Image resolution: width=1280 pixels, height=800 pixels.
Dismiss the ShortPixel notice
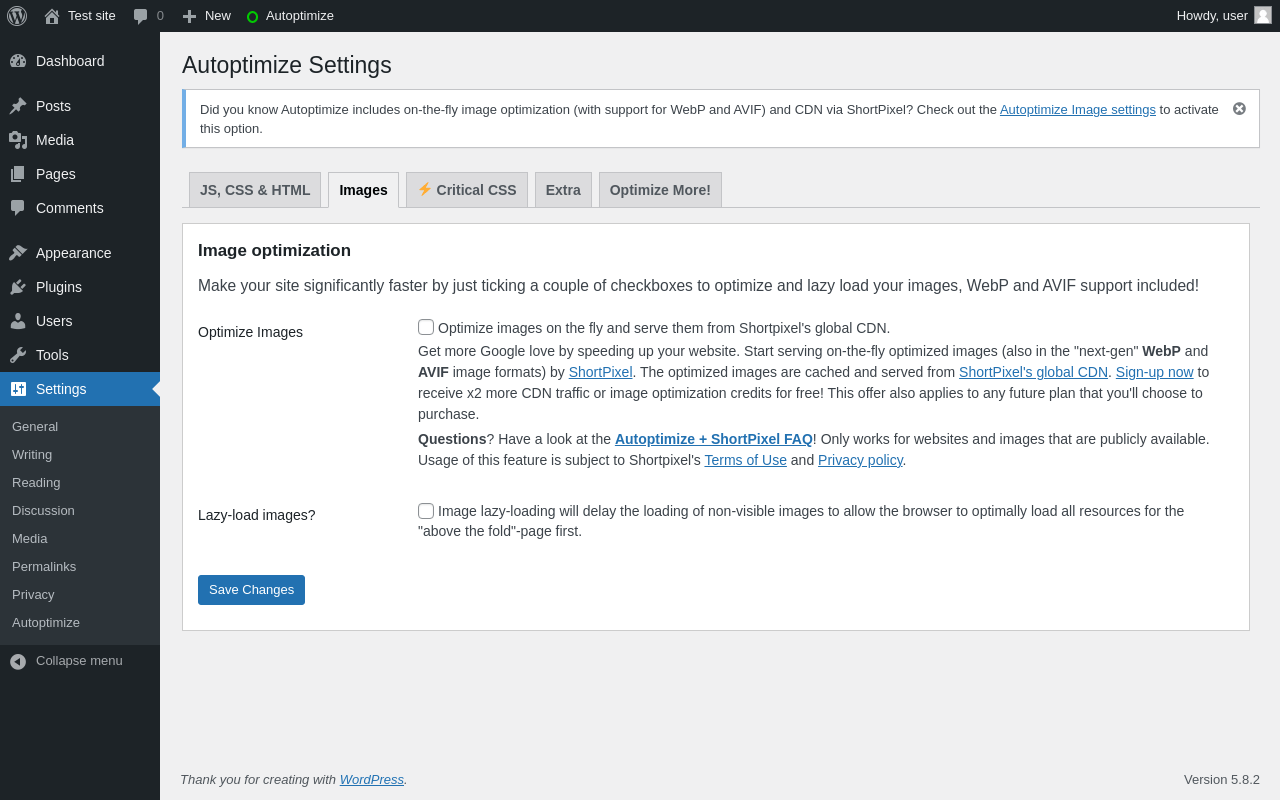pyautogui.click(x=1239, y=109)
